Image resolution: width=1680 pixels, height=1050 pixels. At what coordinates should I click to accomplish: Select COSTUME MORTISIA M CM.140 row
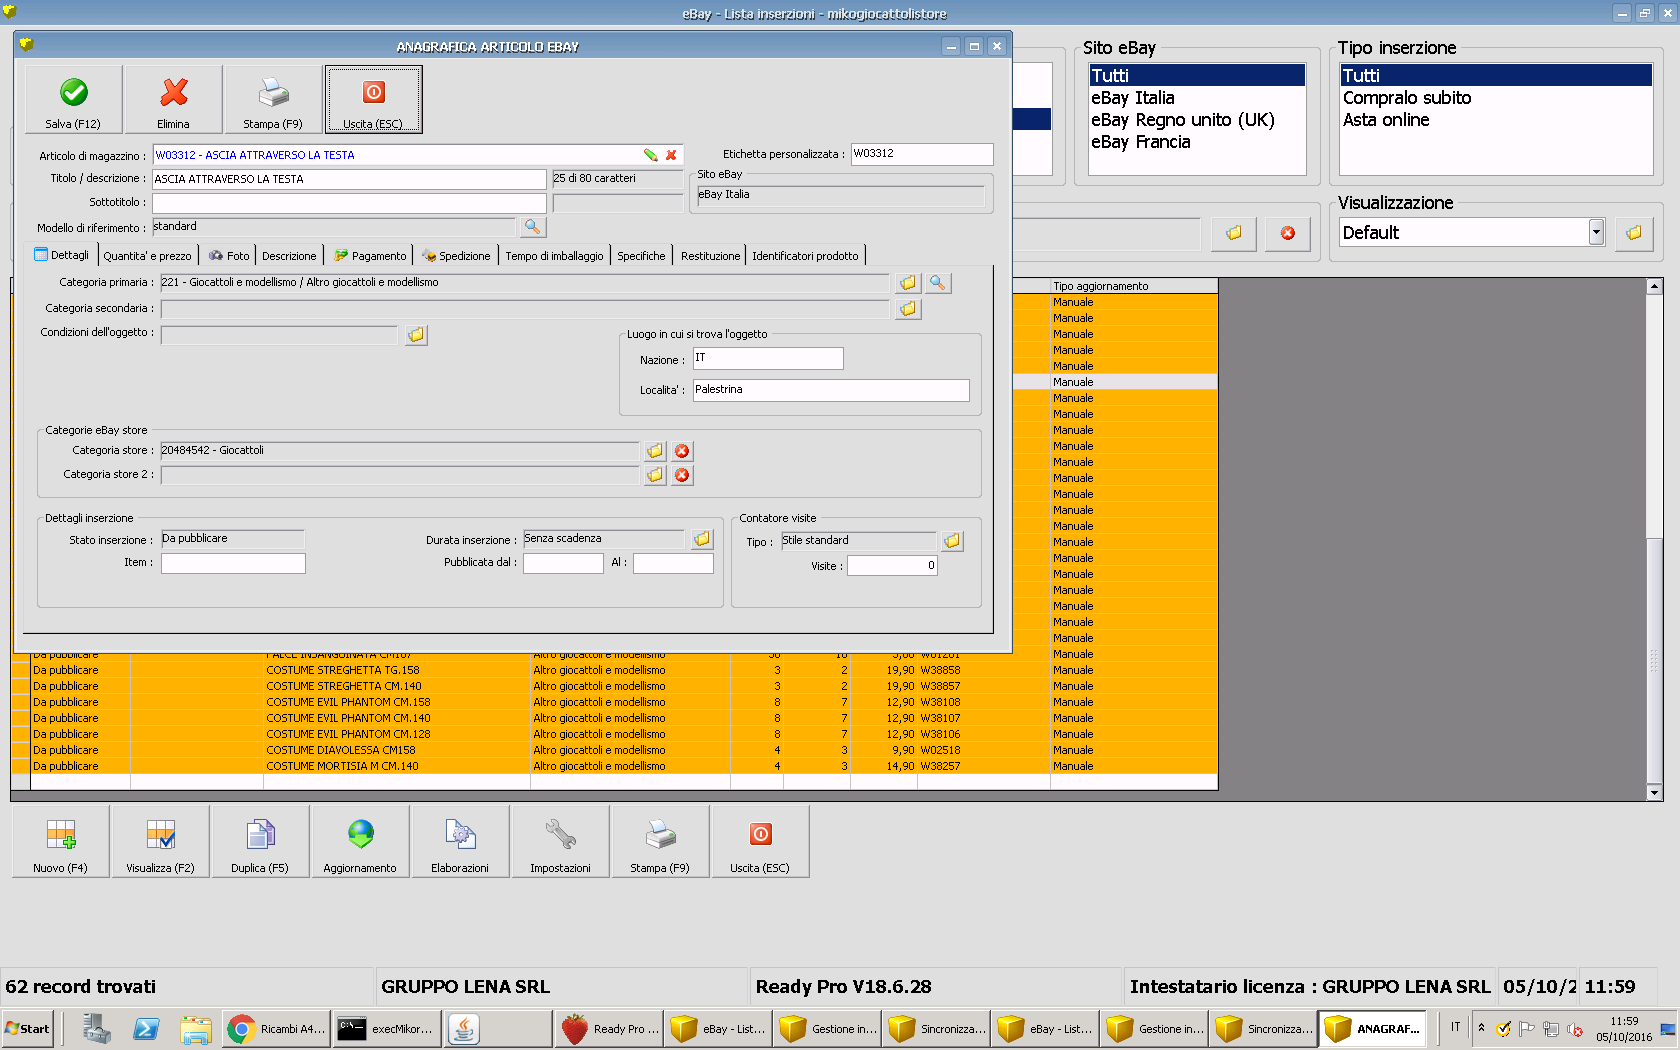tap(614, 766)
